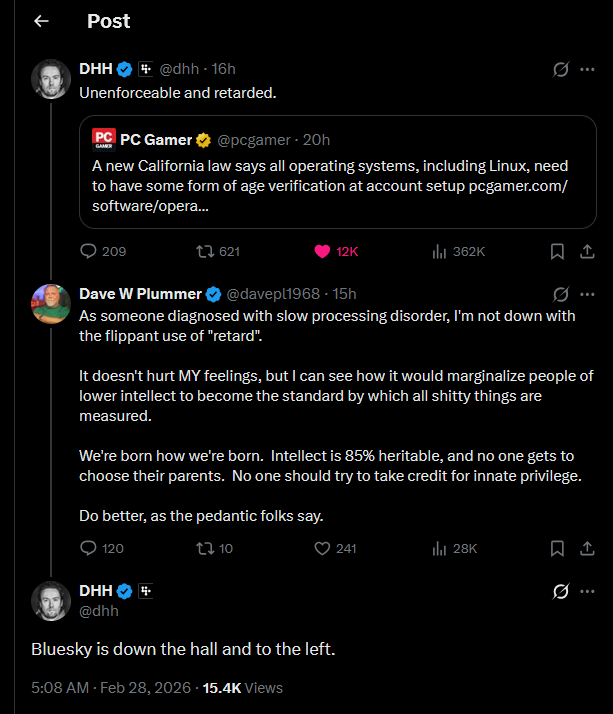The image size is (613, 714).
Task: Open more options on DHH's first post
Action: [x=587, y=69]
